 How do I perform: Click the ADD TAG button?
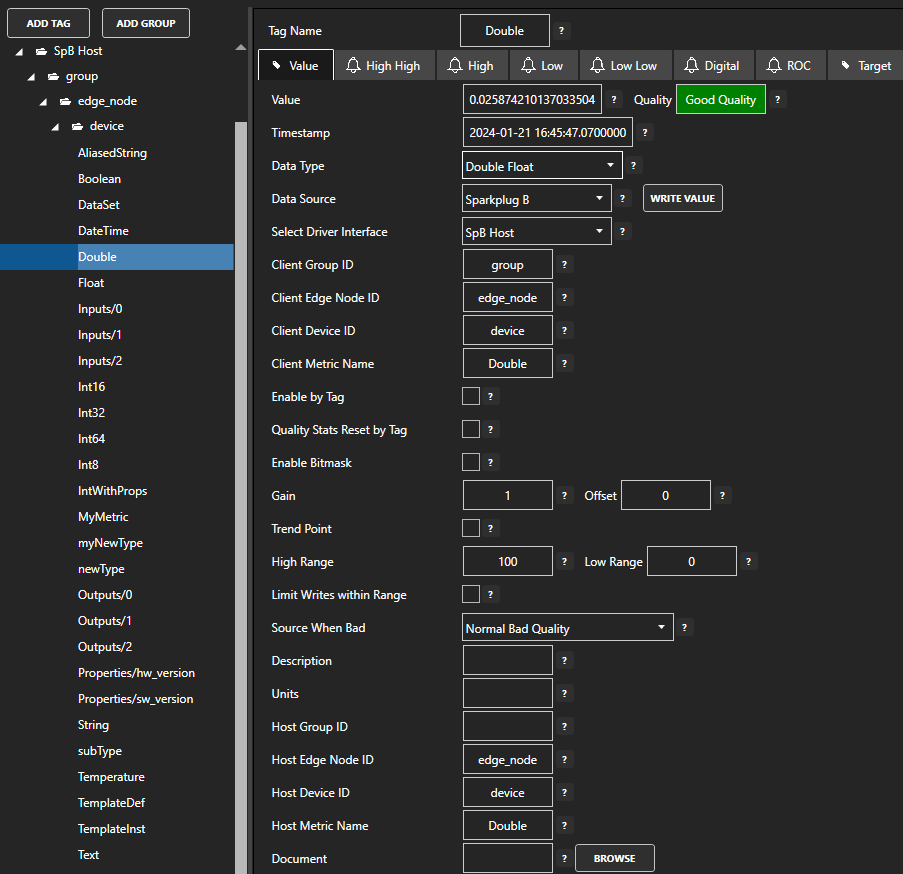[46, 23]
